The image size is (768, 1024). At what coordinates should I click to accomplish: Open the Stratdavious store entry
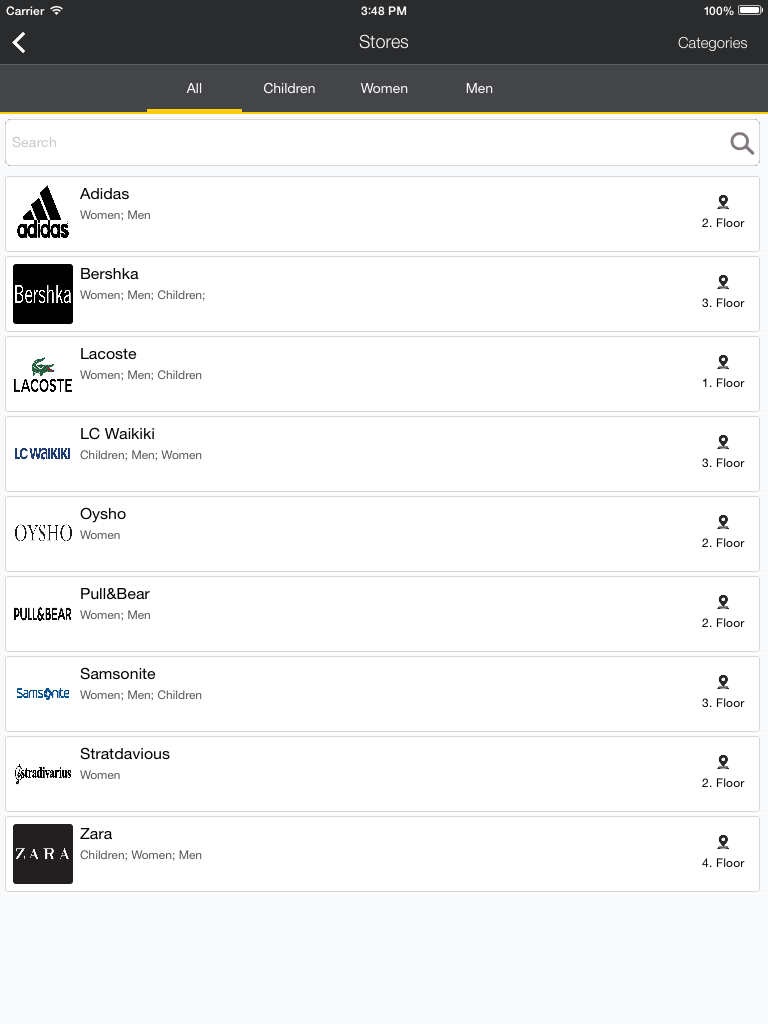pyautogui.click(x=382, y=774)
